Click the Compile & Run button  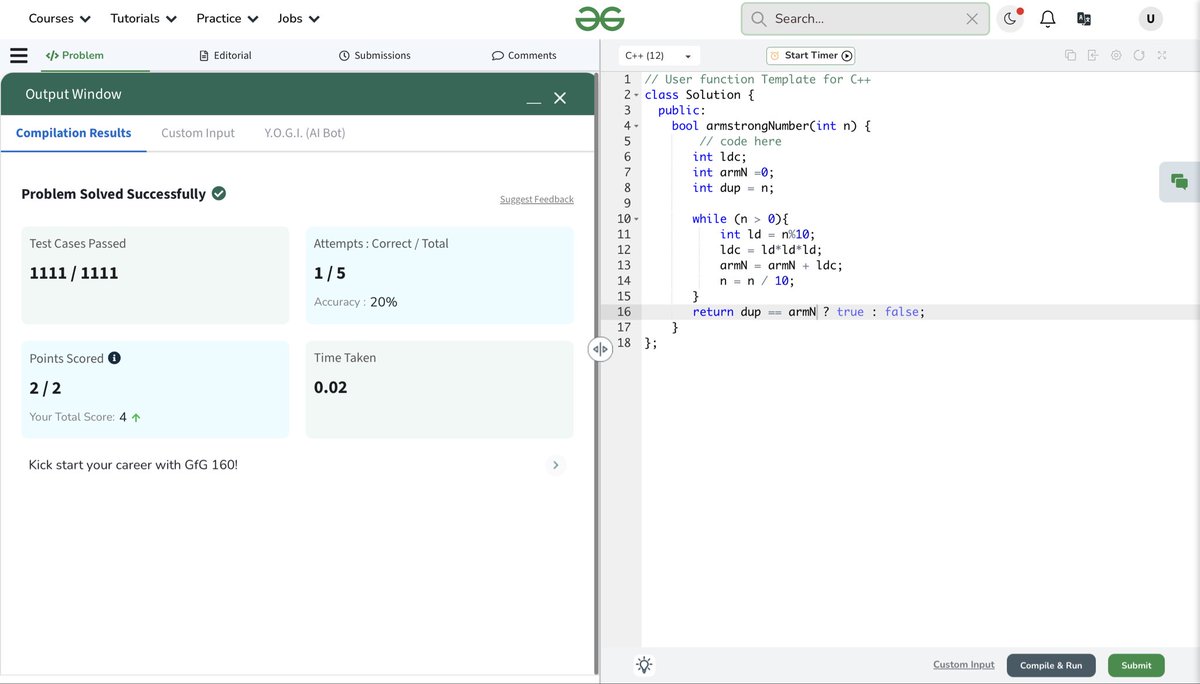tap(1051, 665)
